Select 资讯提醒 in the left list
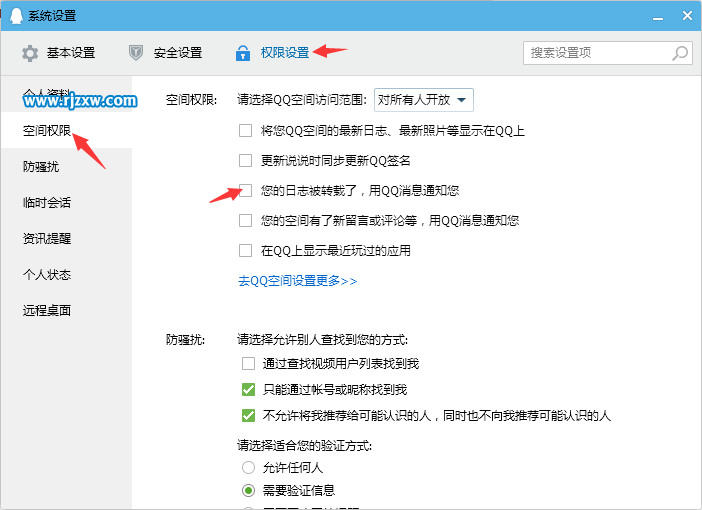Screen dimensions: 702x510 67,238
